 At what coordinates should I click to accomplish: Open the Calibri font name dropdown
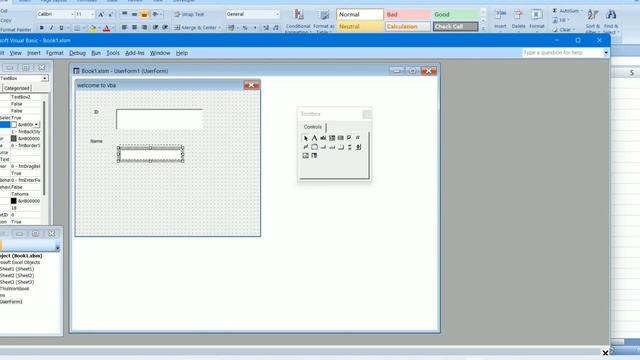pos(72,14)
